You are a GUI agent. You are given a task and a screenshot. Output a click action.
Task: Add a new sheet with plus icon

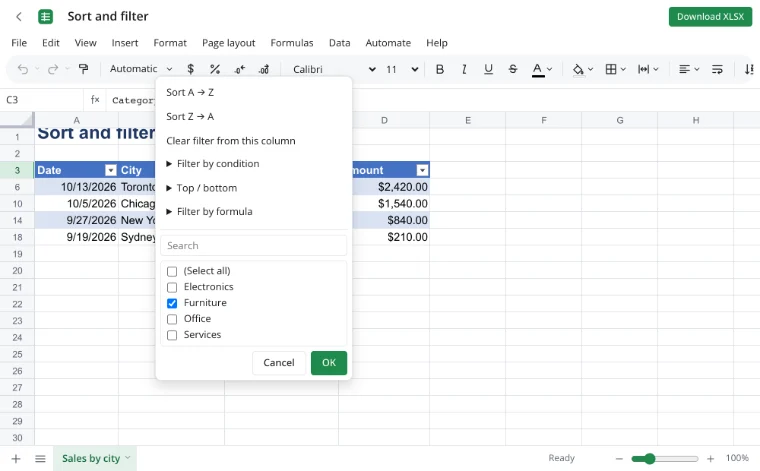click(x=16, y=458)
